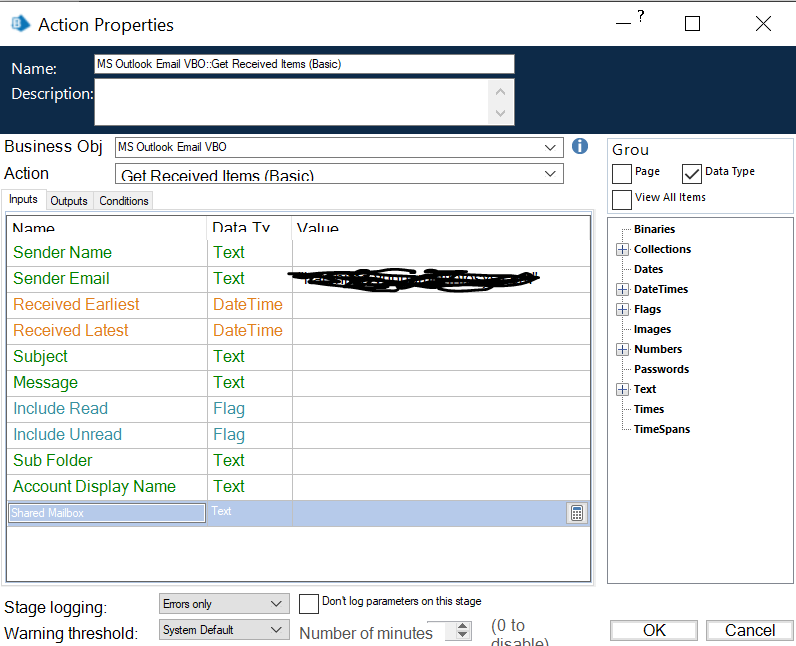Click the Subject value cell
This screenshot has width=796, height=646.
pos(441,357)
